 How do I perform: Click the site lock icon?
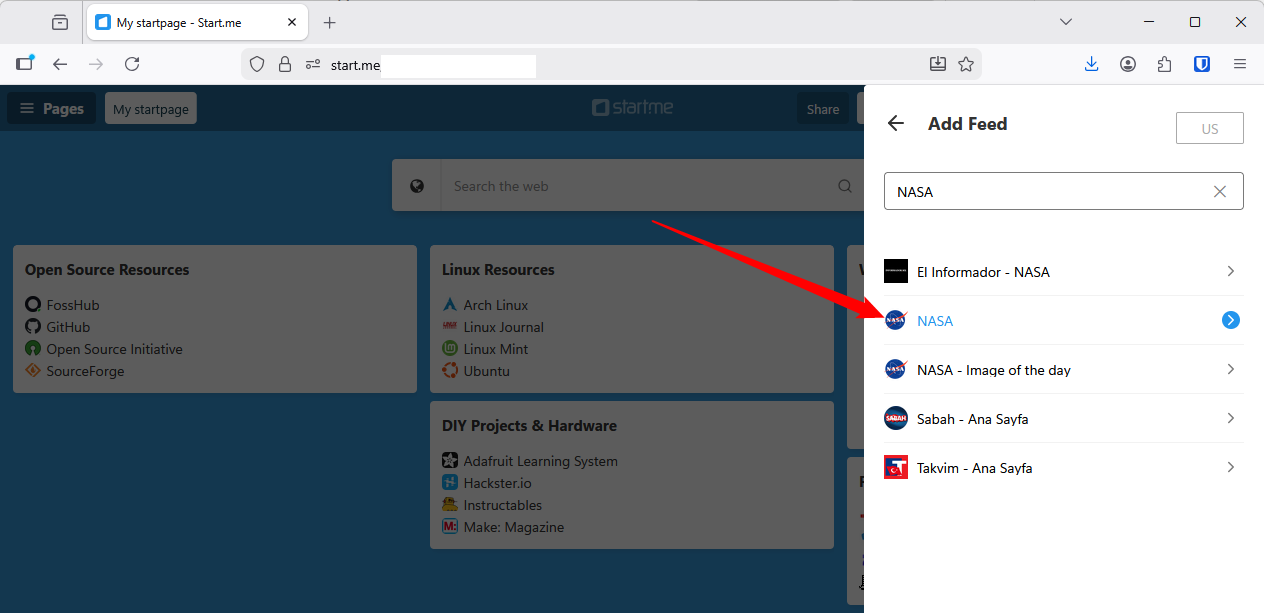tap(285, 64)
